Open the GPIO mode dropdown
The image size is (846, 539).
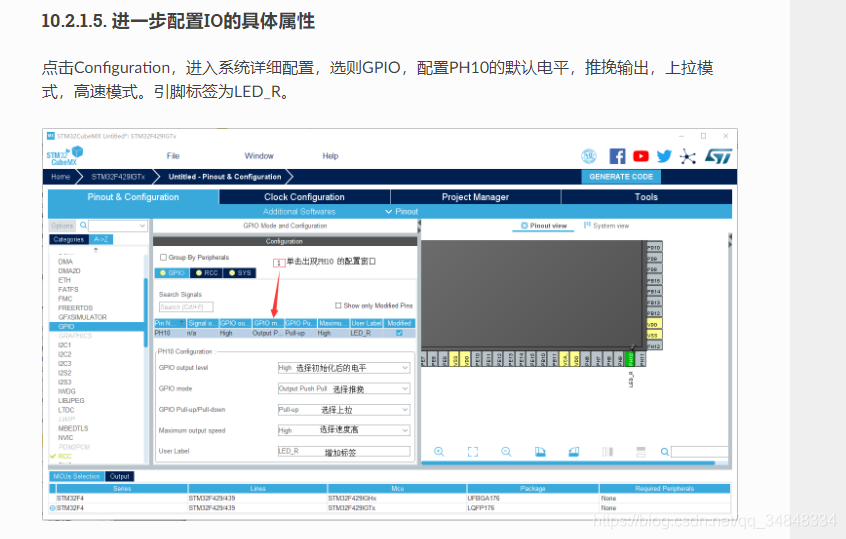click(344, 388)
